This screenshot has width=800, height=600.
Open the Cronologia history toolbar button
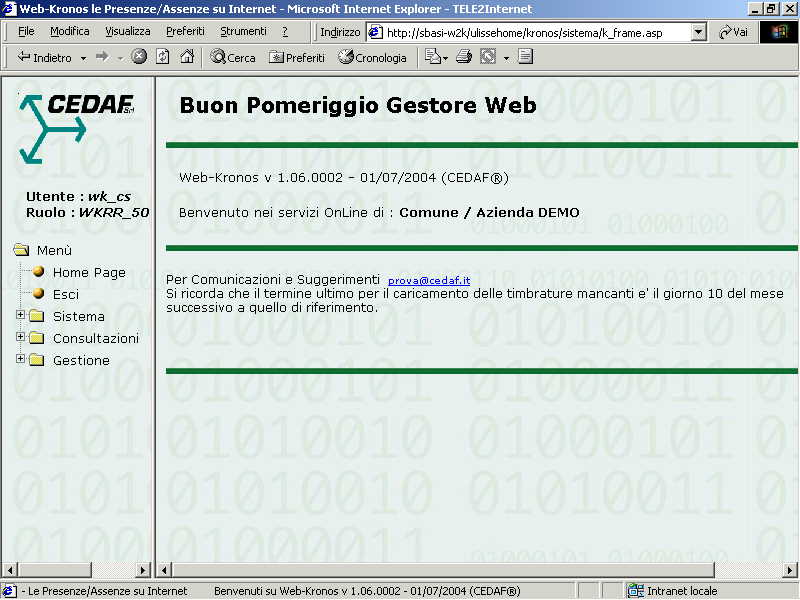[x=372, y=57]
